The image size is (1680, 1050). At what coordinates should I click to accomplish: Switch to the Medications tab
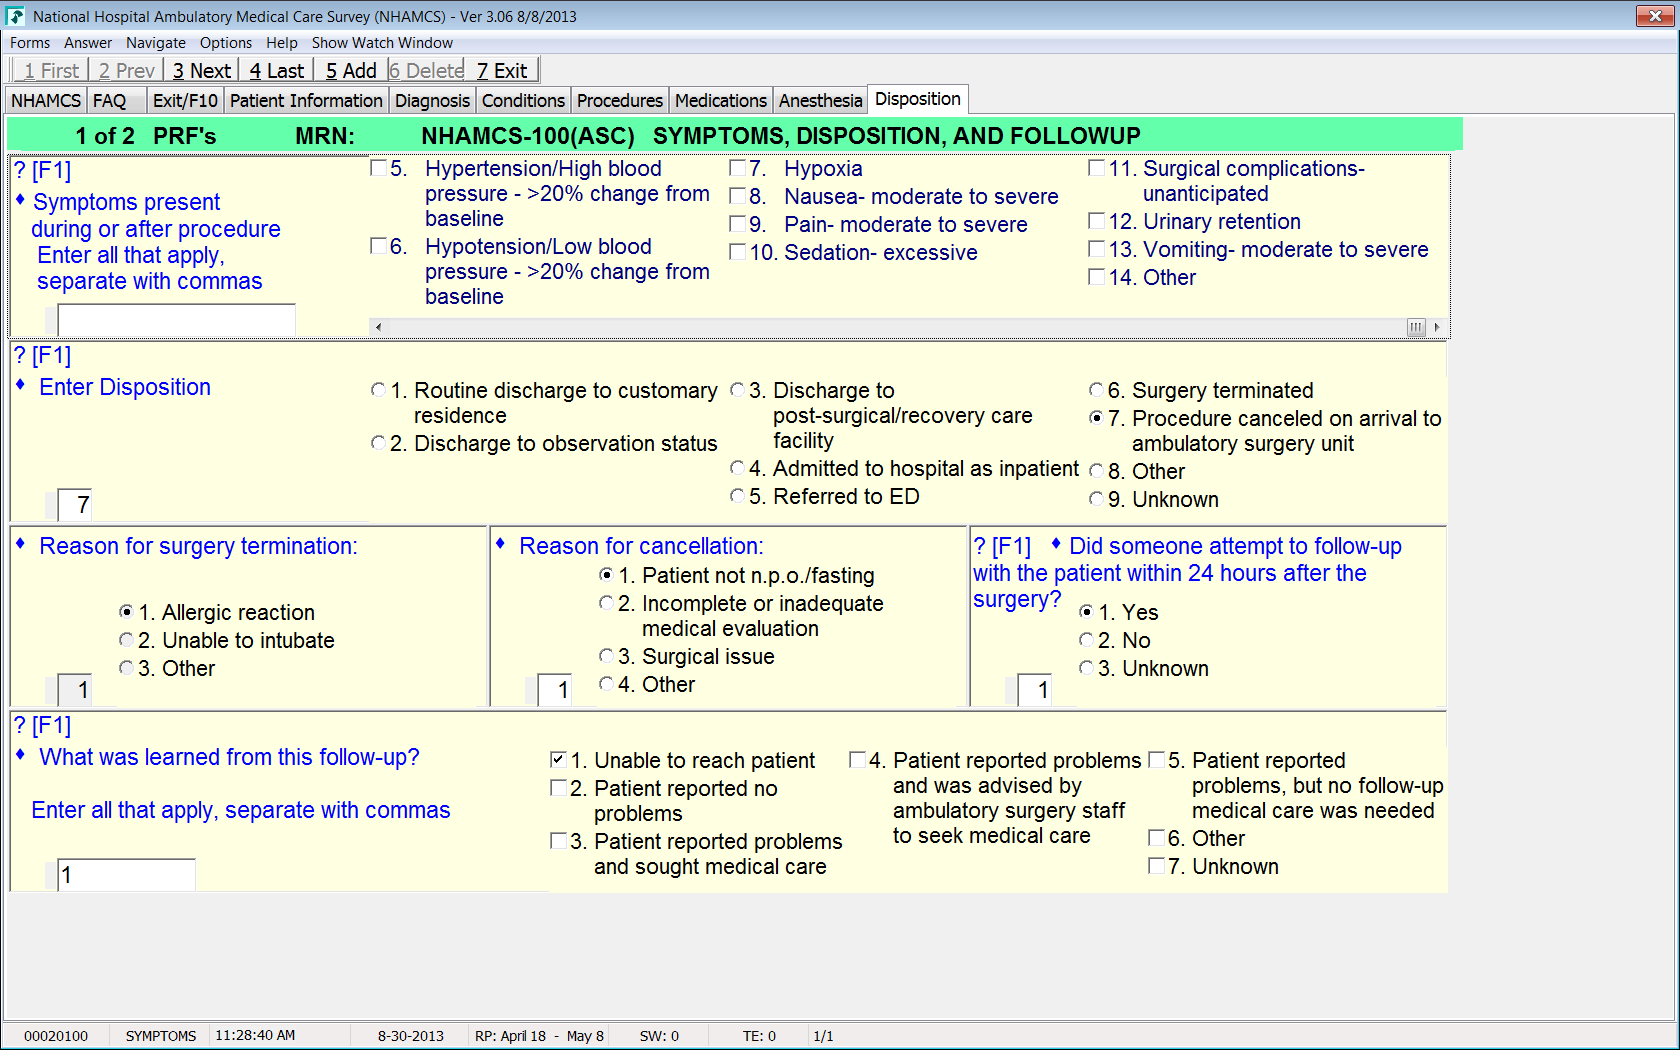click(720, 101)
